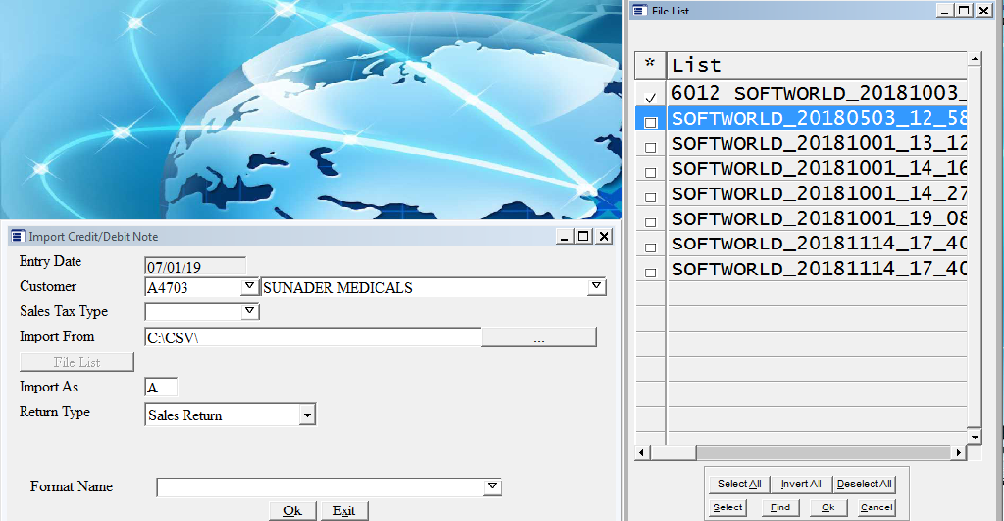This screenshot has width=1004, height=521.
Task: Browse for import folder with the ... button
Action: (538, 337)
